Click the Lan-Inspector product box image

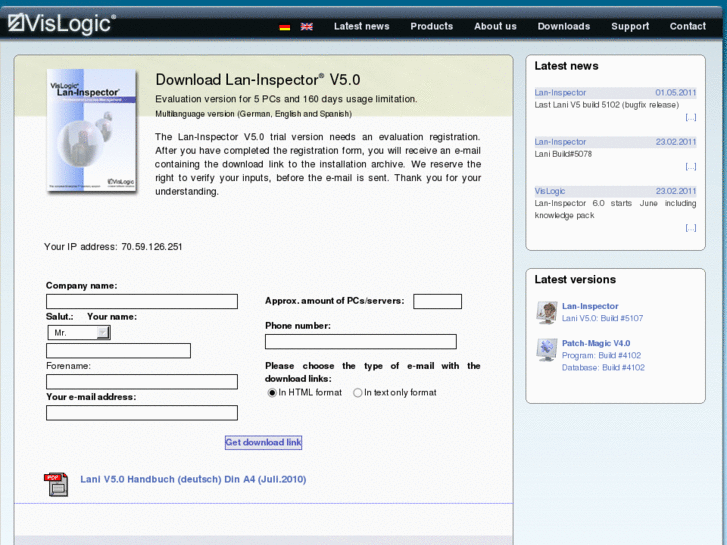coord(92,130)
